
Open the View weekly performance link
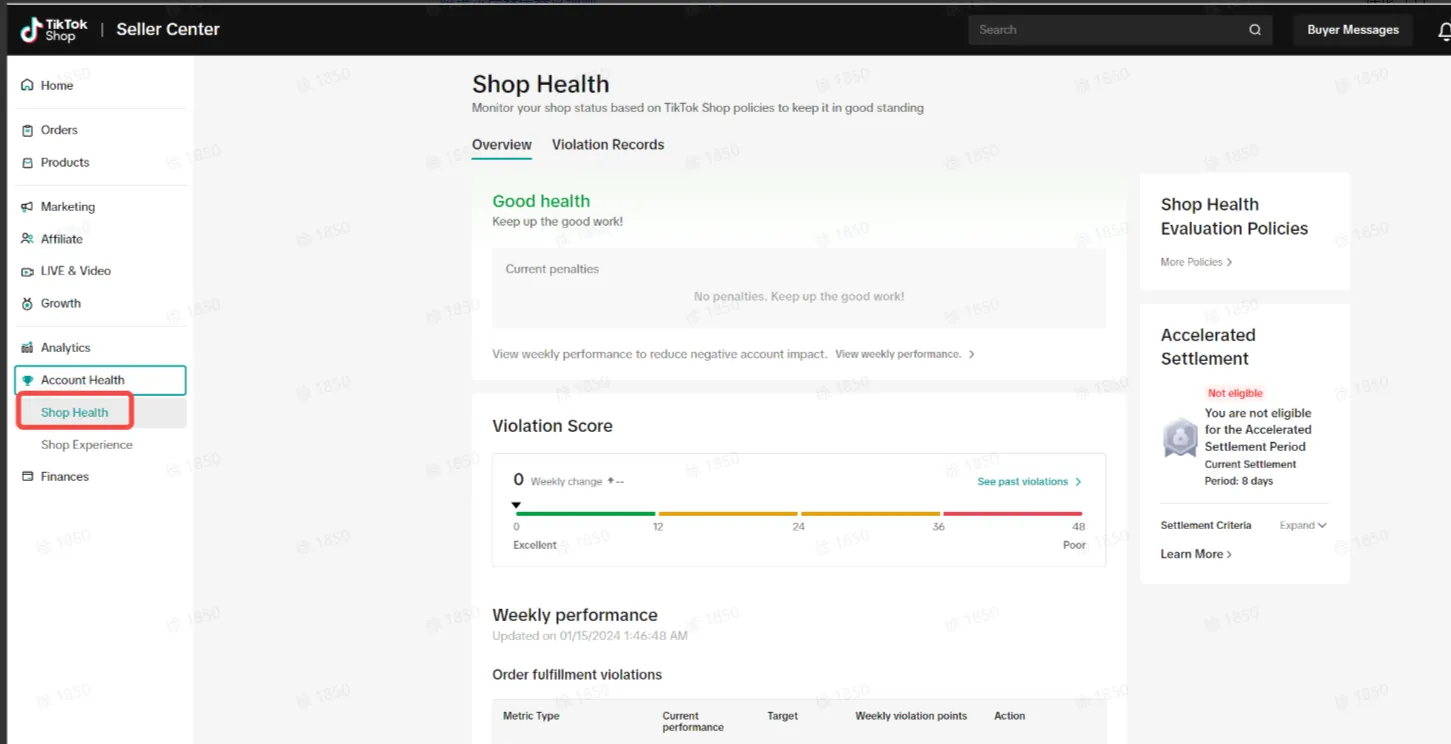tap(898, 354)
